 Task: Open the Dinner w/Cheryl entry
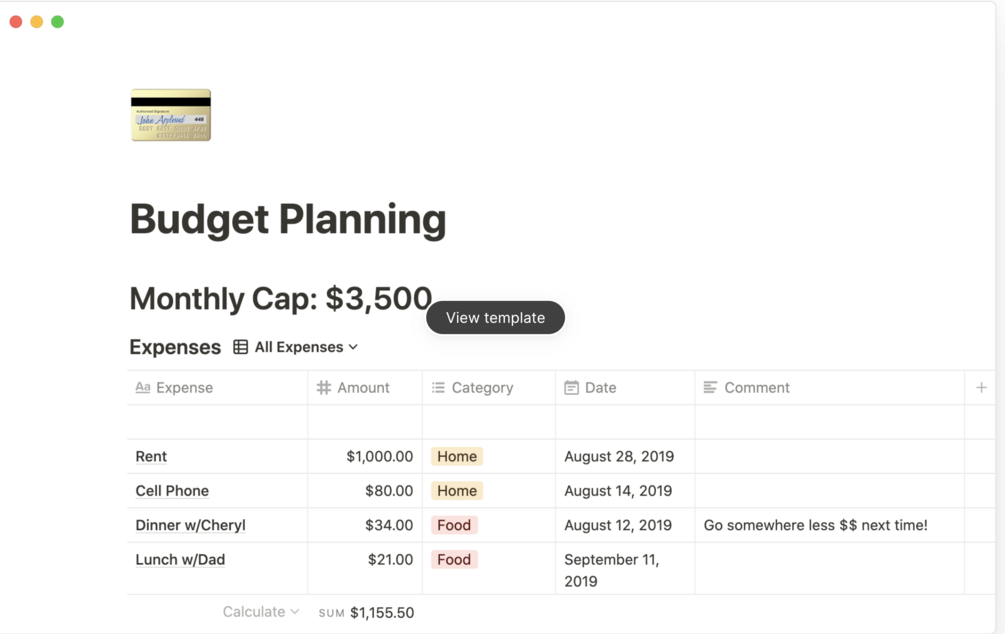[x=190, y=525]
